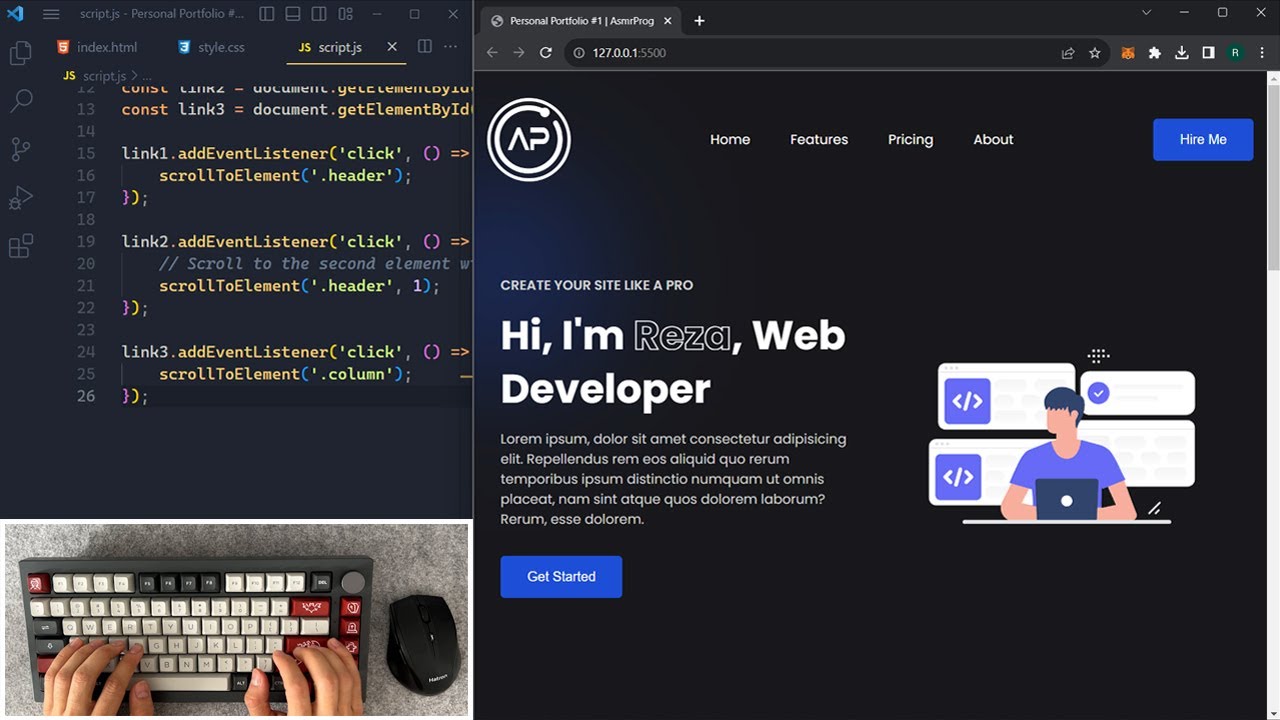Open the Chrome profile avatar R
1280x720 pixels.
[x=1235, y=53]
